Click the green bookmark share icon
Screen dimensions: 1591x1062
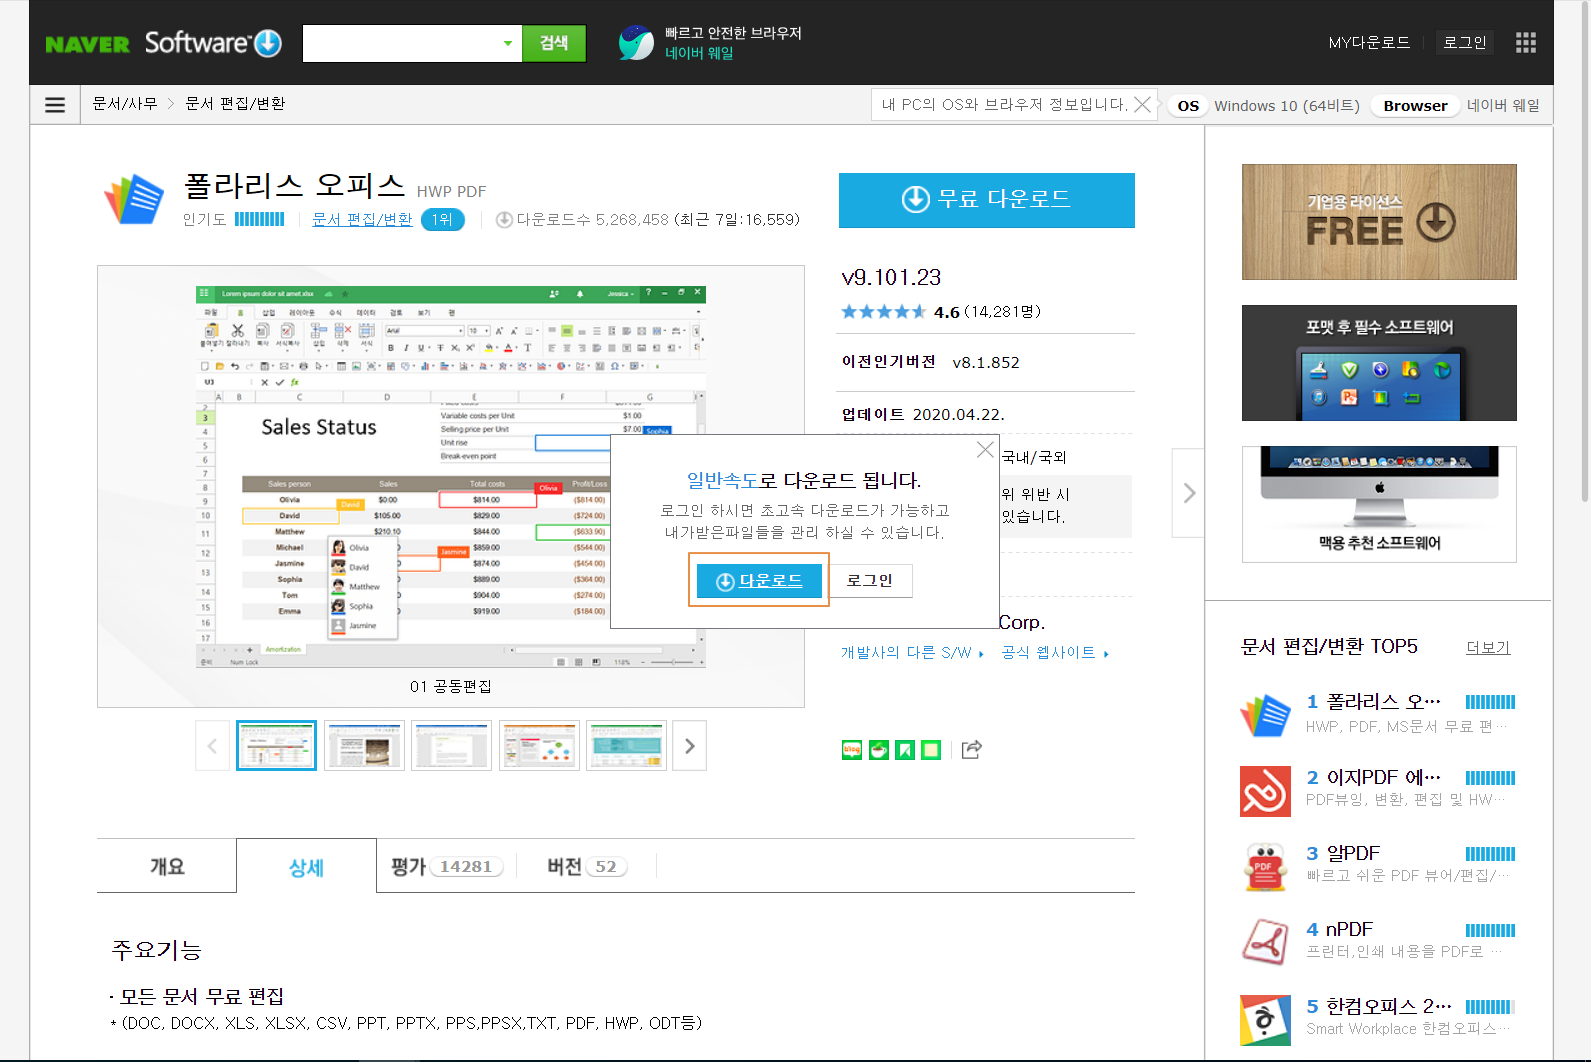tap(905, 750)
